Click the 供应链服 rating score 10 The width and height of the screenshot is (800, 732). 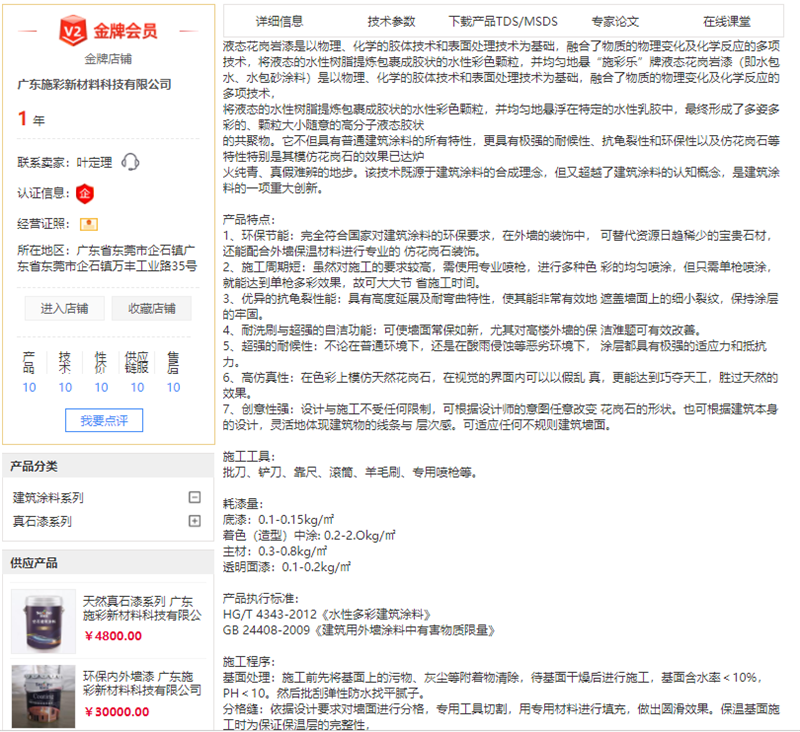pos(137,387)
